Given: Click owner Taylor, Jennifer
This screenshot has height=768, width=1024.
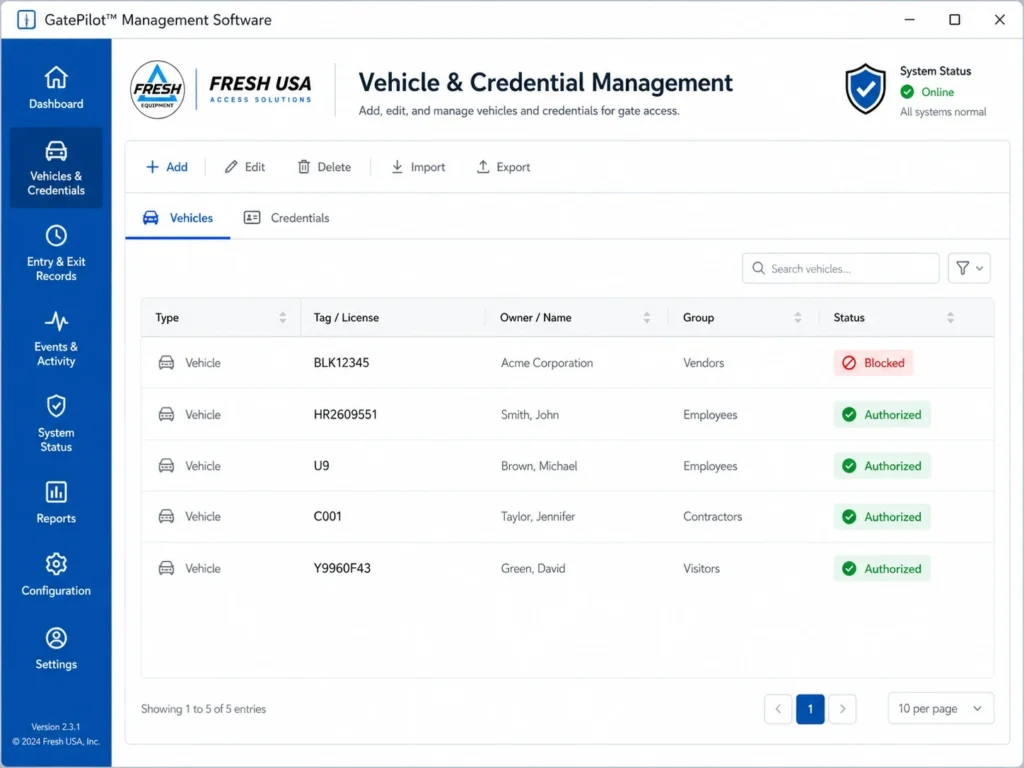Looking at the screenshot, I should tap(538, 516).
